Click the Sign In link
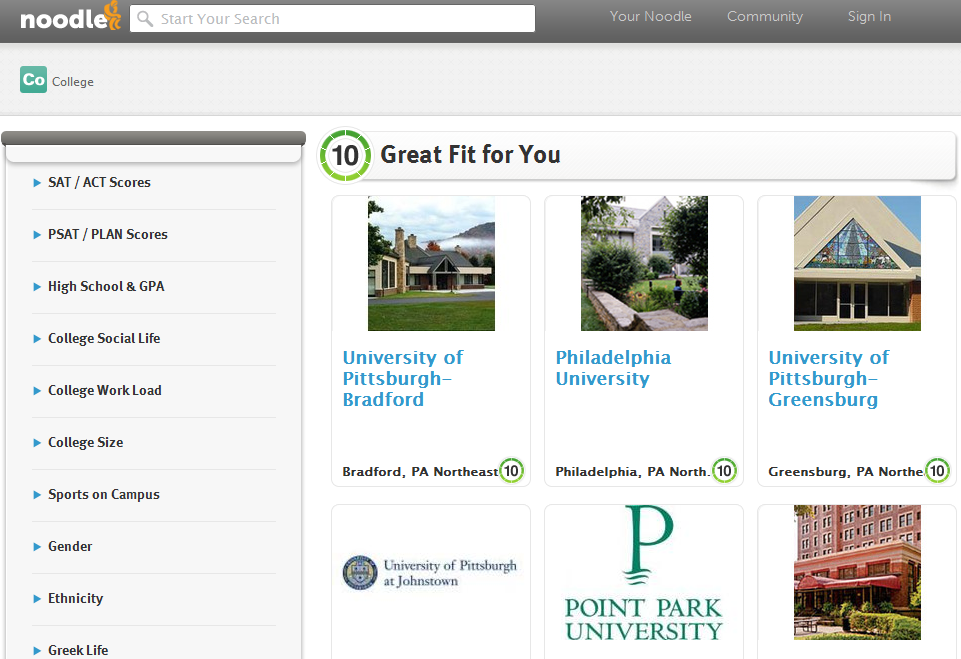961x659 pixels. click(x=869, y=17)
